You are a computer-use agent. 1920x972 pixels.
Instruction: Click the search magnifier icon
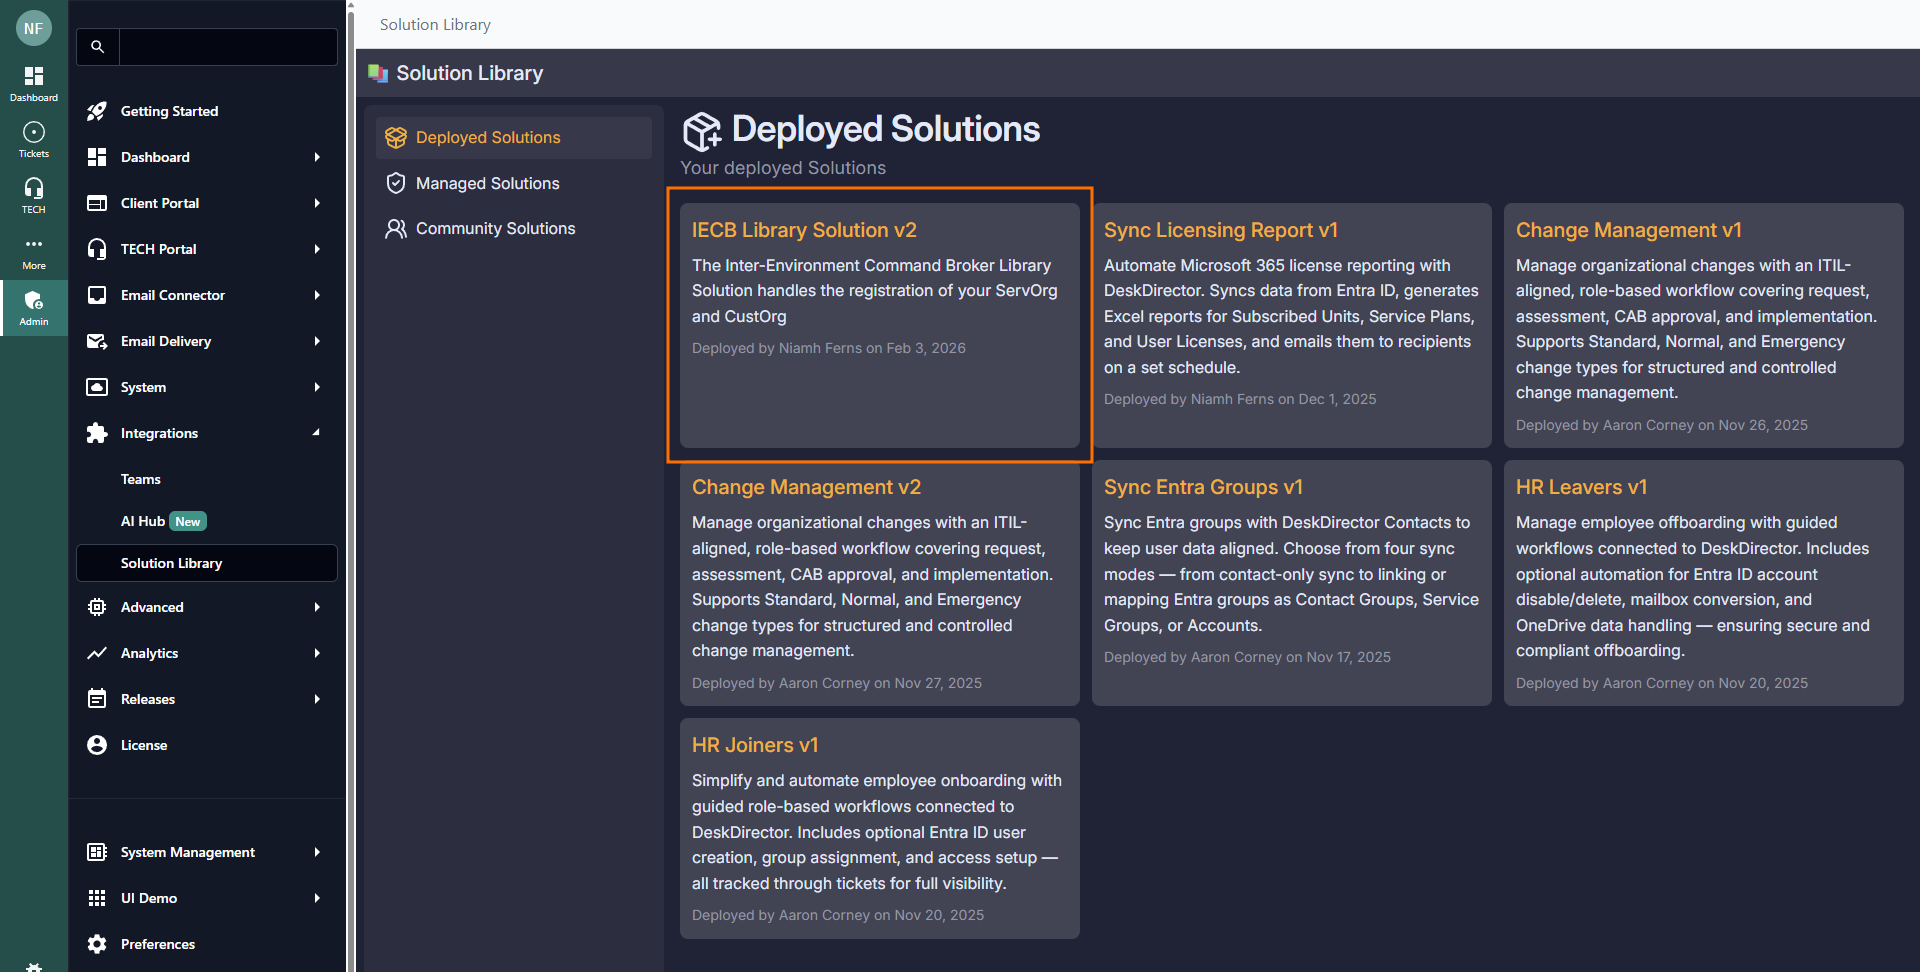click(x=97, y=47)
